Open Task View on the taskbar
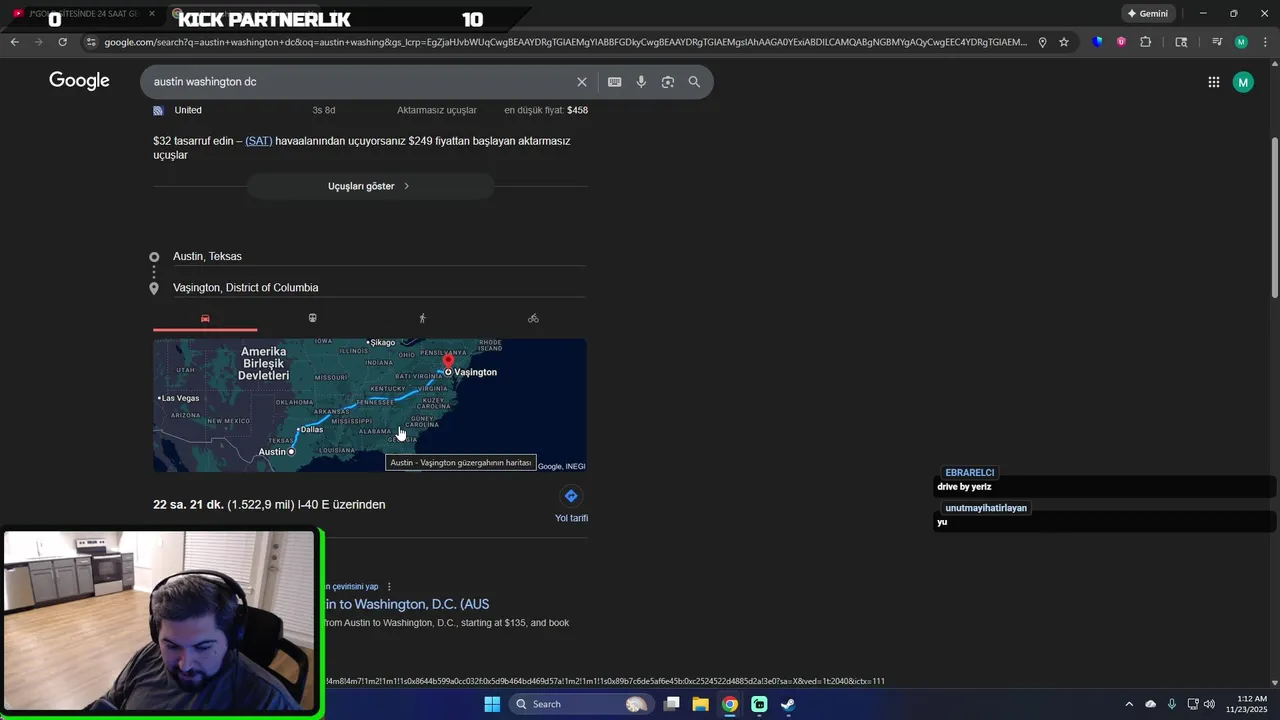This screenshot has height=720, width=1280. 672,704
